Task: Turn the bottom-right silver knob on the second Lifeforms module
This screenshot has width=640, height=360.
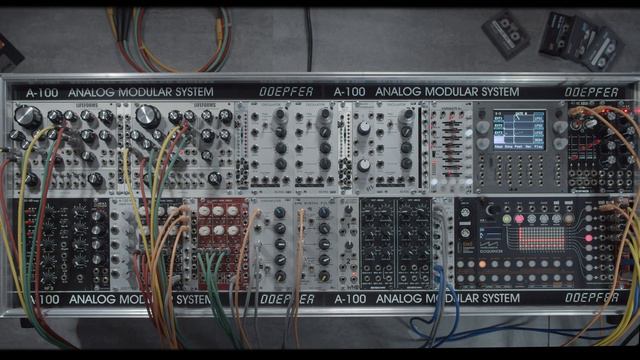Action: click(x=214, y=179)
